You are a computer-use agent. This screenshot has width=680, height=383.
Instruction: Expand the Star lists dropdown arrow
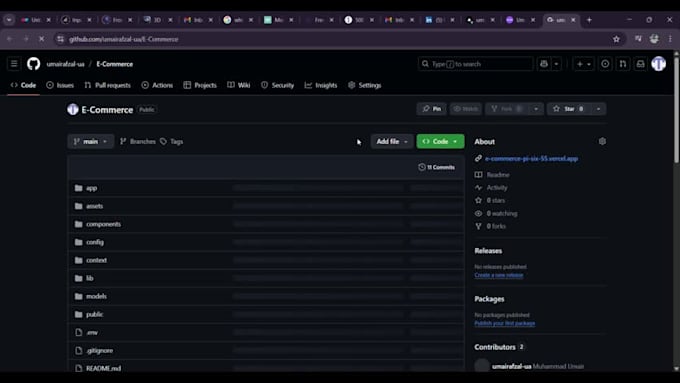598,109
